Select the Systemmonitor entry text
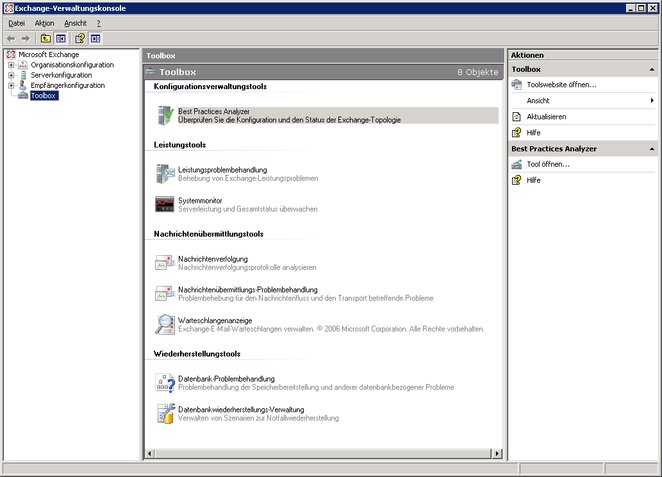Screen dimensions: 662x477 [x=200, y=201]
